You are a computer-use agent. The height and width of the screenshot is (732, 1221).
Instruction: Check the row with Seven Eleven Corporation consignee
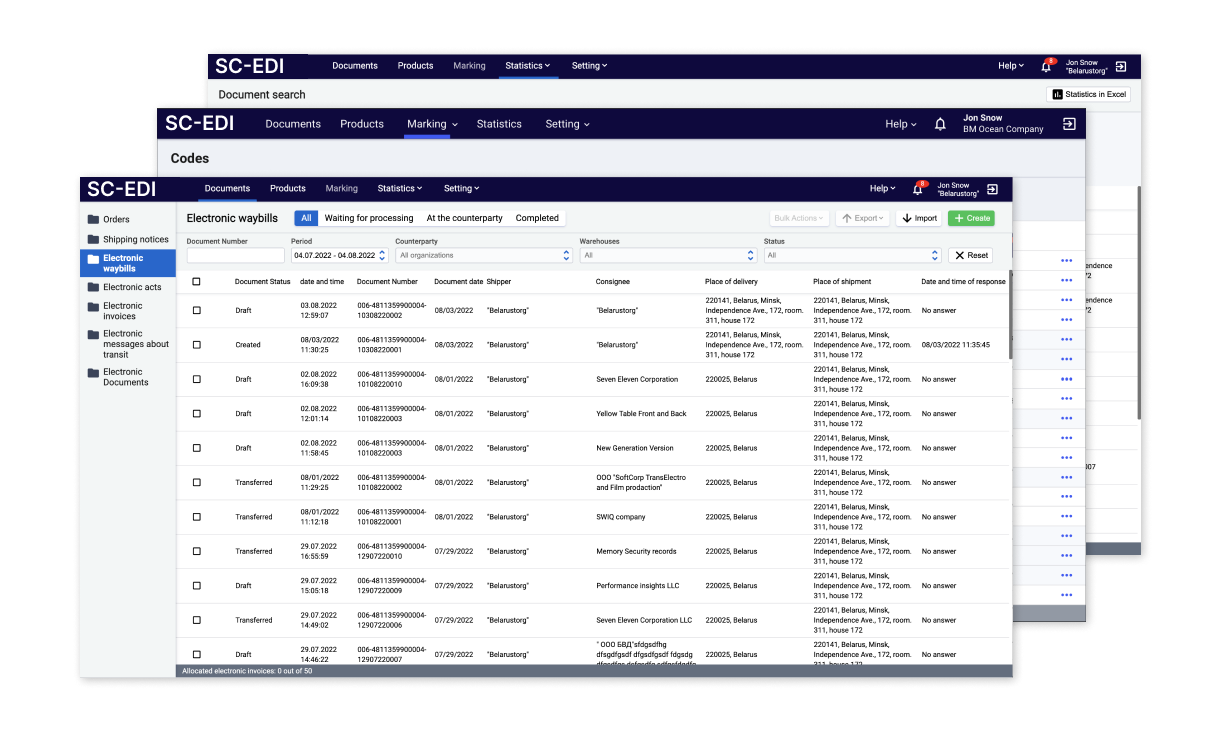pyautogui.click(x=196, y=380)
